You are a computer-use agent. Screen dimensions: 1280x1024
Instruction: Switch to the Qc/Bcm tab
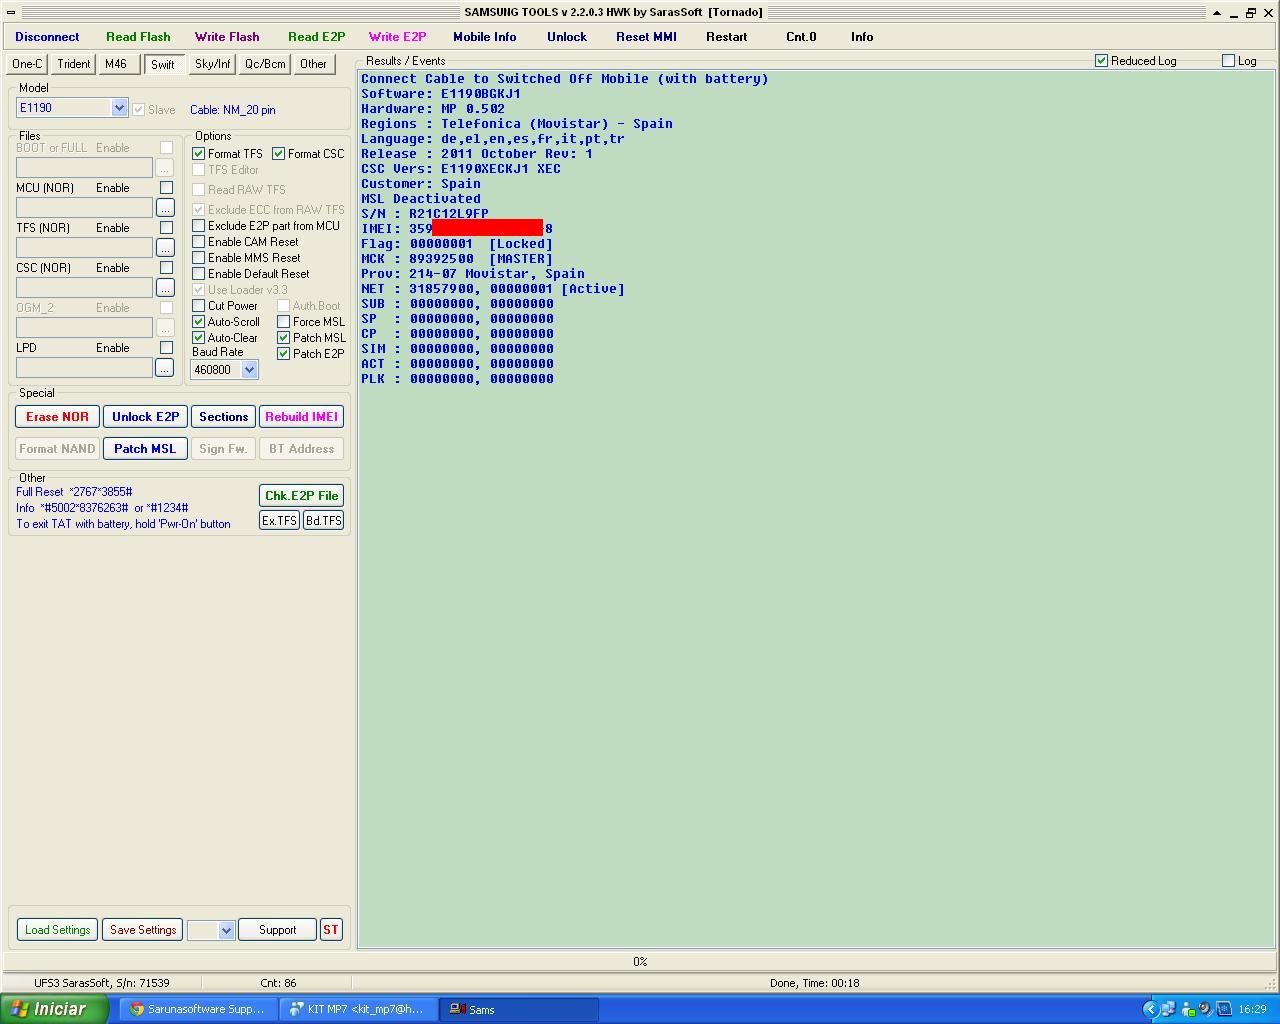[x=265, y=63]
